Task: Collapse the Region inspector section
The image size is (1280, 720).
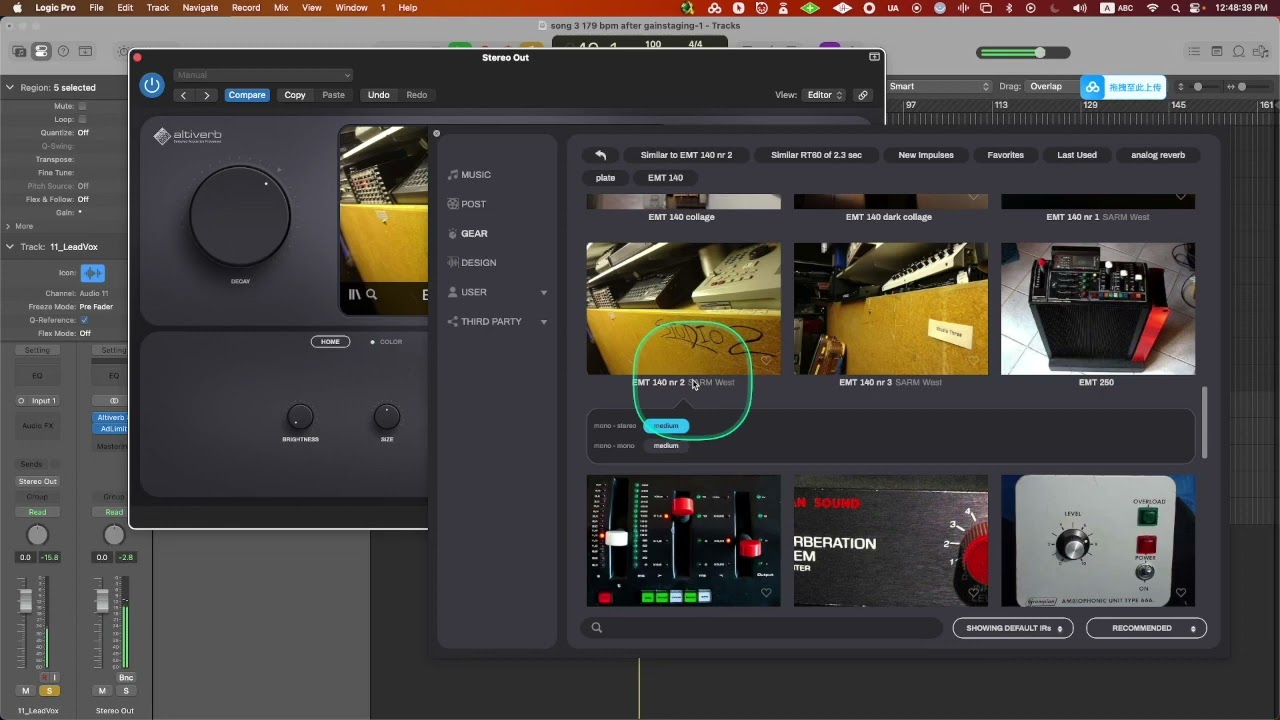Action: point(10,88)
